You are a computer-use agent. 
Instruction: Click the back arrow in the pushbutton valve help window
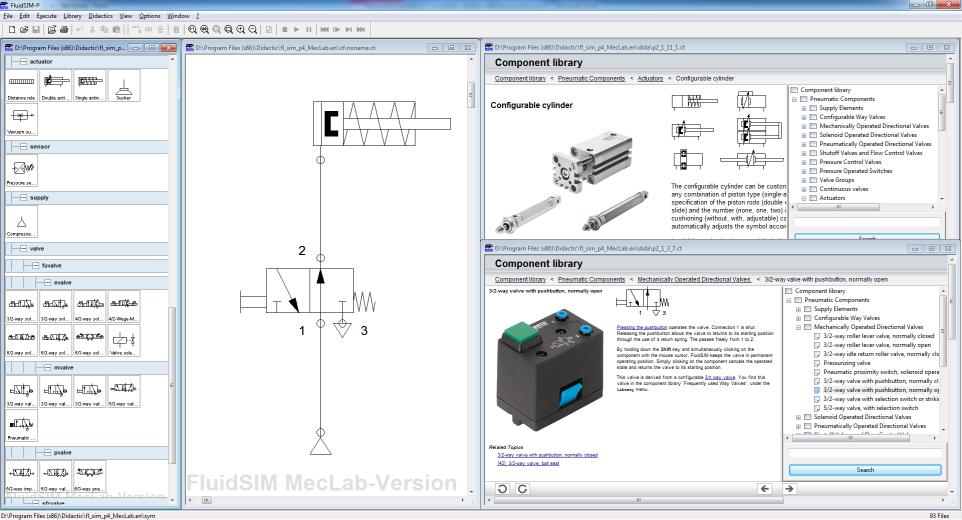(764, 489)
